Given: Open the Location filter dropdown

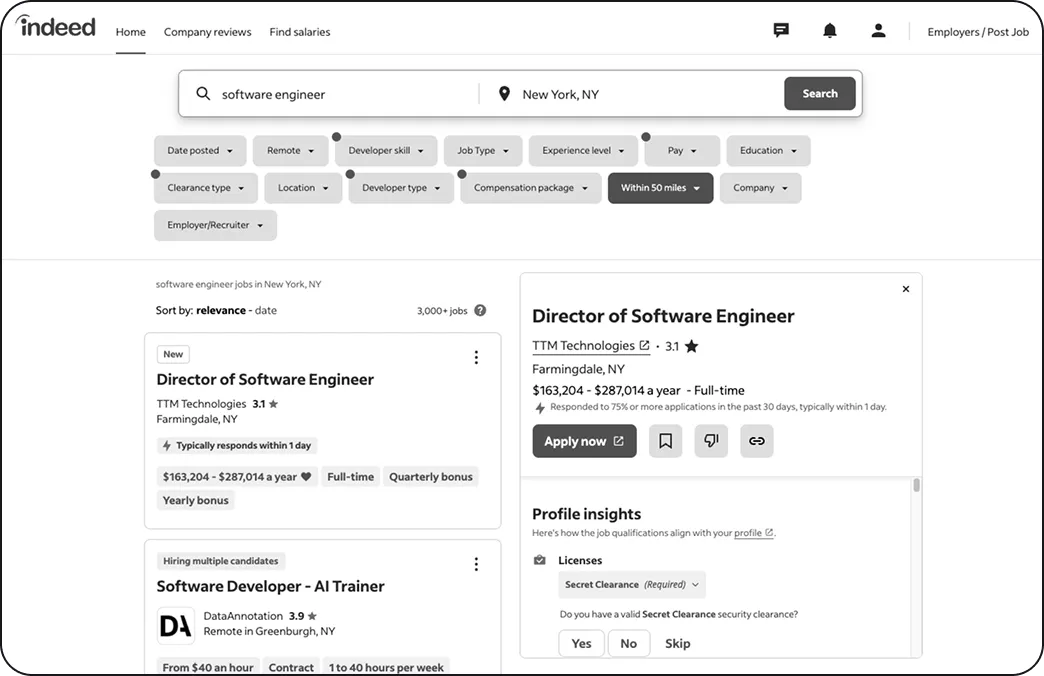Looking at the screenshot, I should [303, 188].
